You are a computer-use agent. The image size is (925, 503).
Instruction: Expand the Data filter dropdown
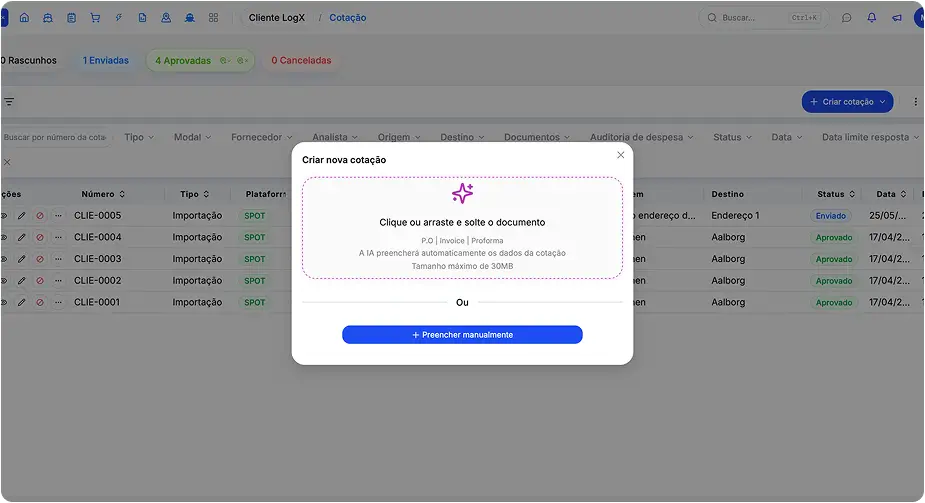click(x=786, y=137)
